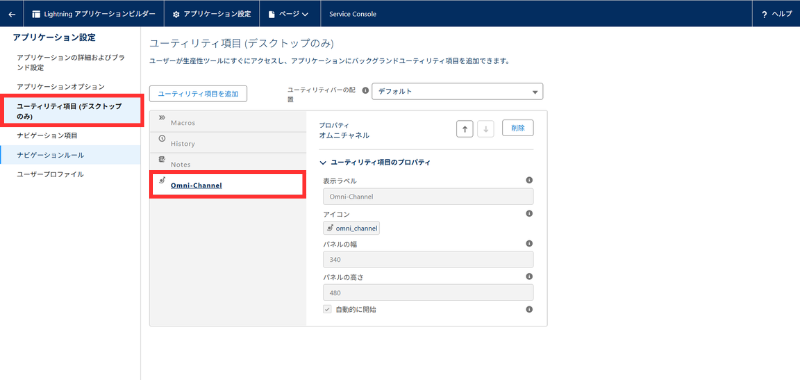Screen dimensions: 800x380
Task: Select the Macros utility item
Action: 228,122
